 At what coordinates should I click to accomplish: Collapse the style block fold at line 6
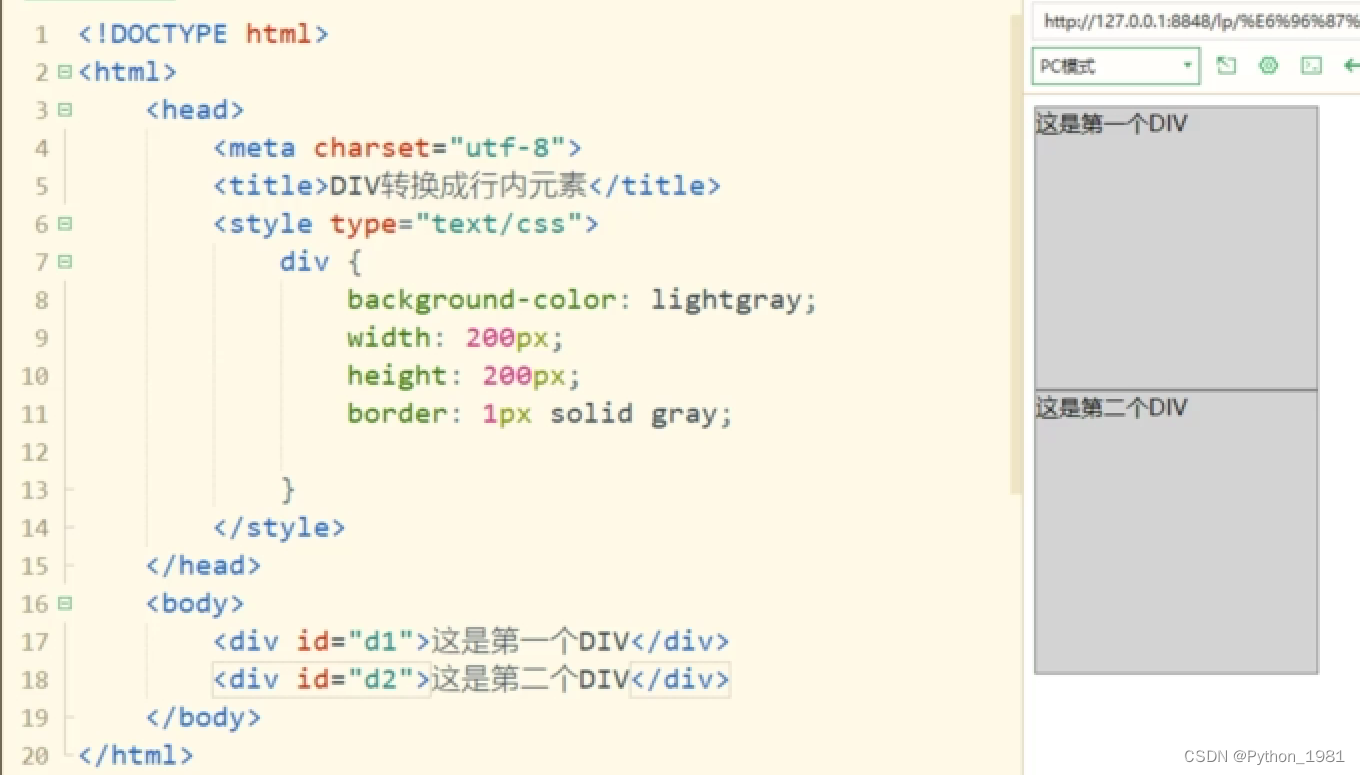[x=63, y=224]
